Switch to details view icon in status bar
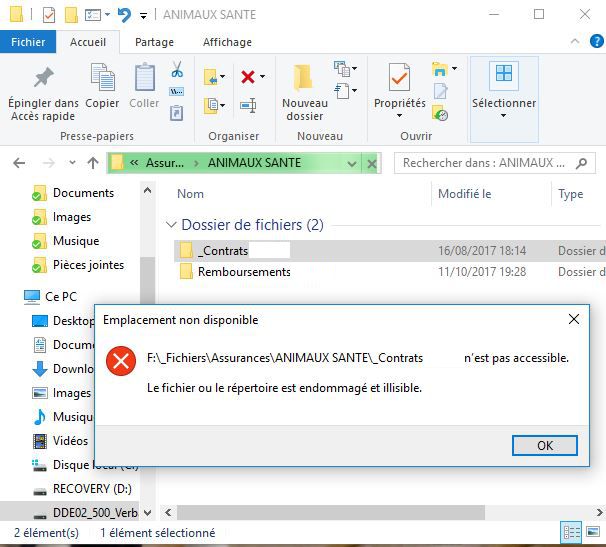 click(x=571, y=533)
